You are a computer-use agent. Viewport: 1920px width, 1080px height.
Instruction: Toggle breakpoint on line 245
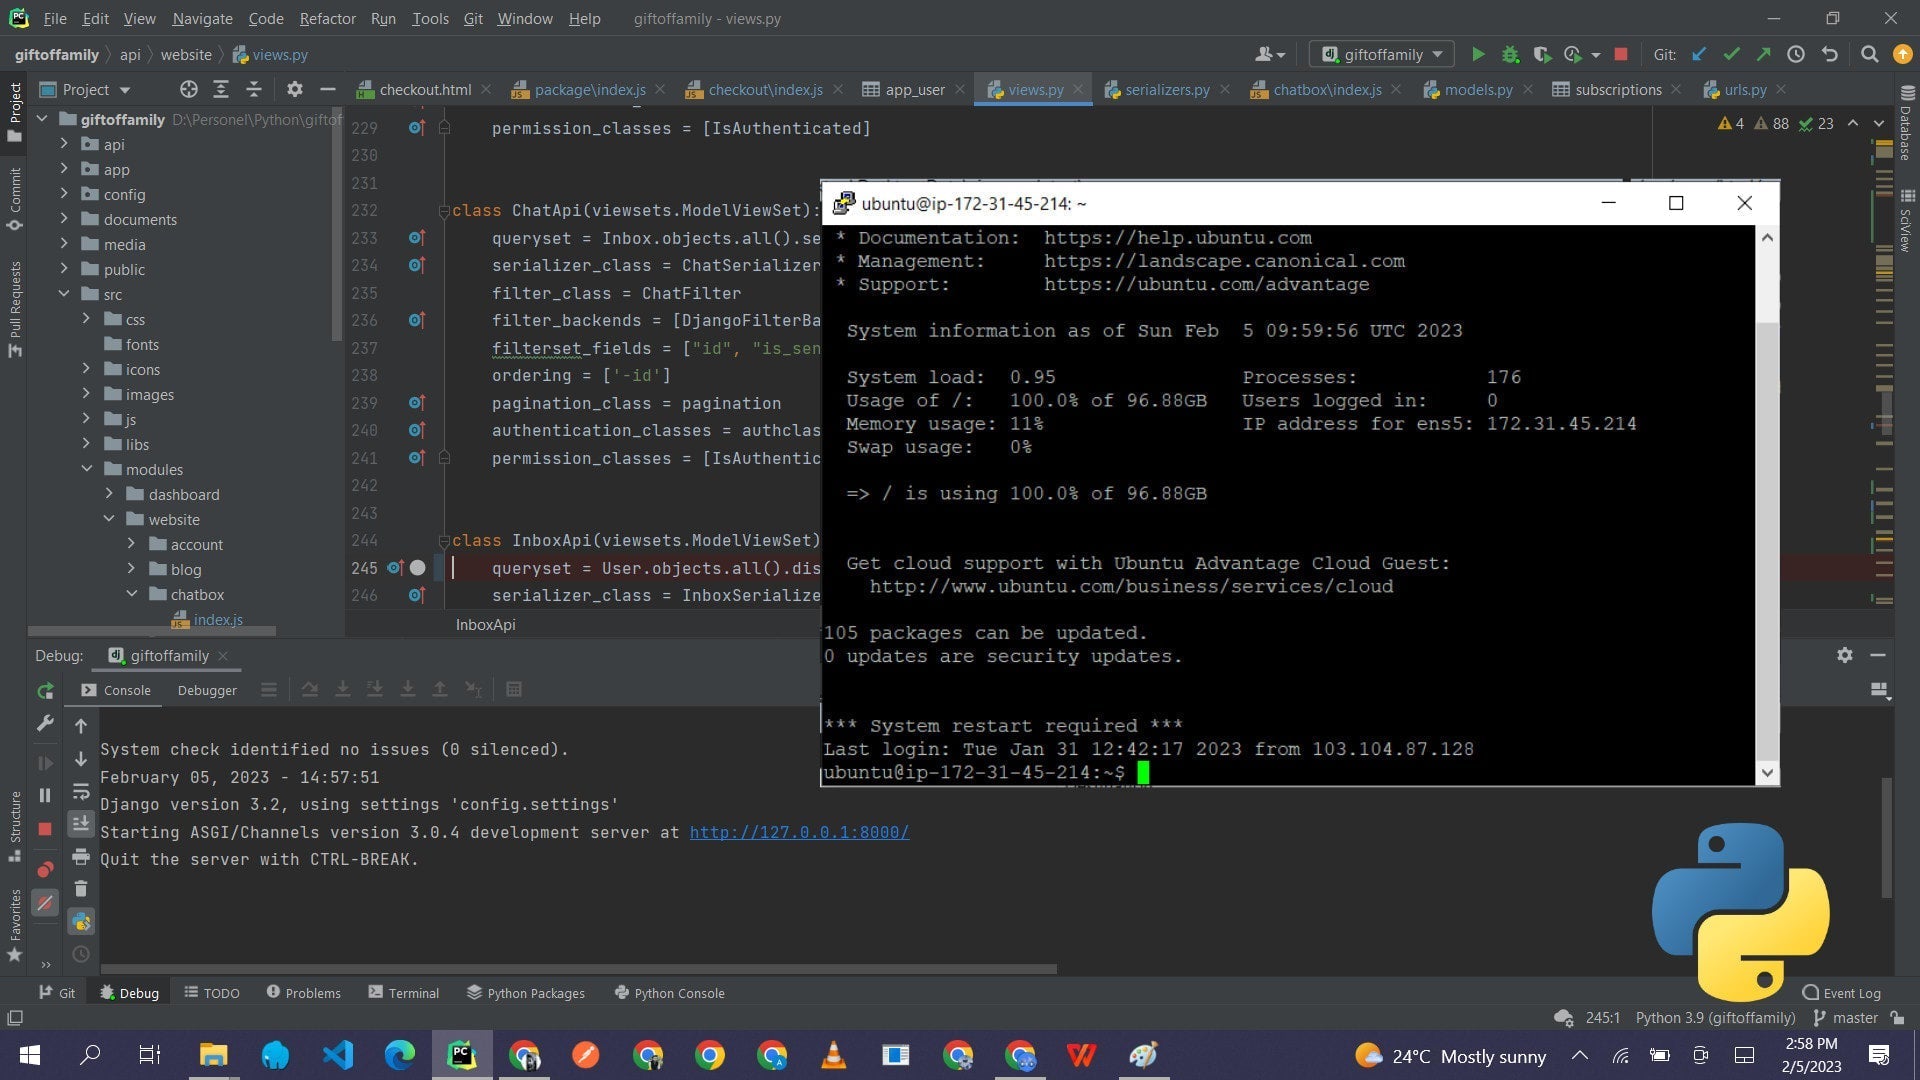click(x=417, y=568)
